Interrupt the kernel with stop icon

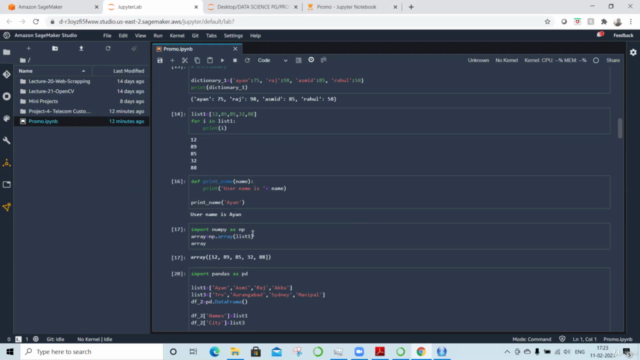[235, 60]
